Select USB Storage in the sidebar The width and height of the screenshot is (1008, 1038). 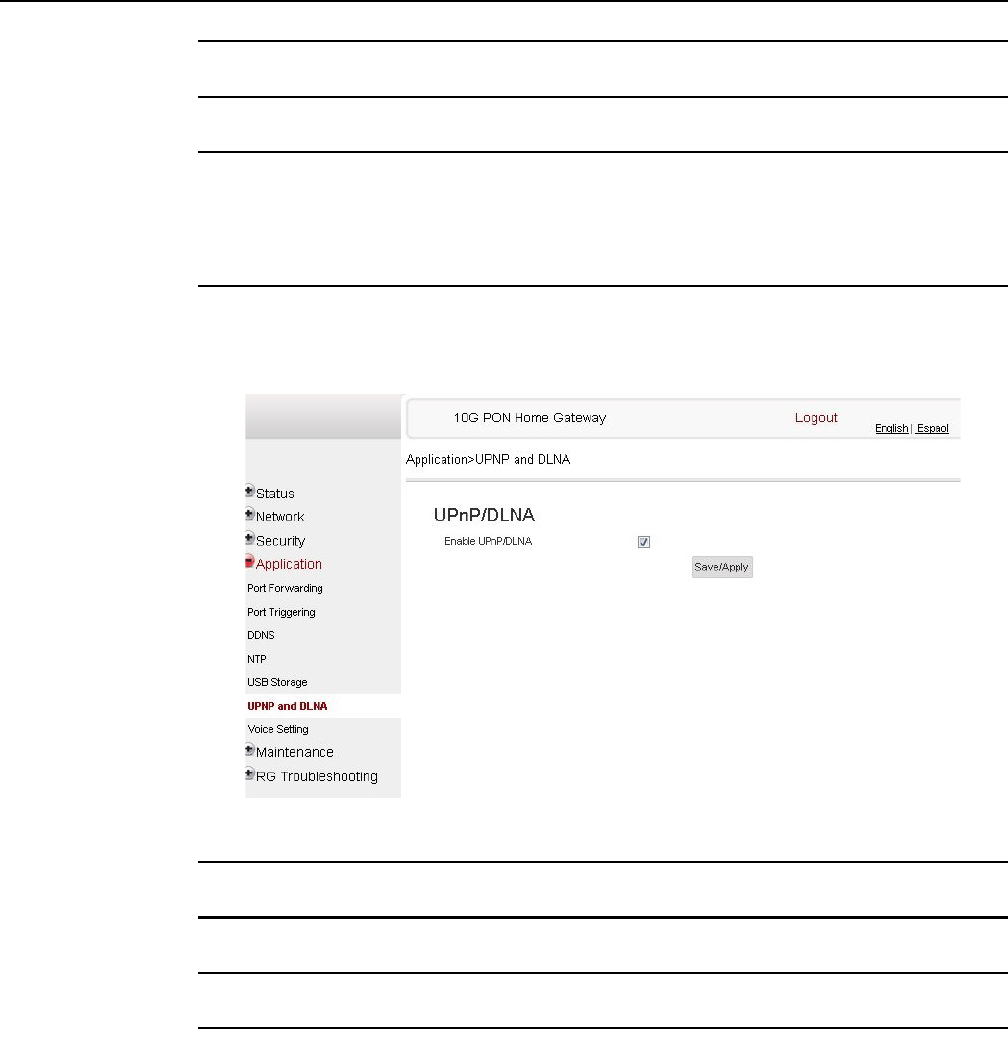(277, 683)
